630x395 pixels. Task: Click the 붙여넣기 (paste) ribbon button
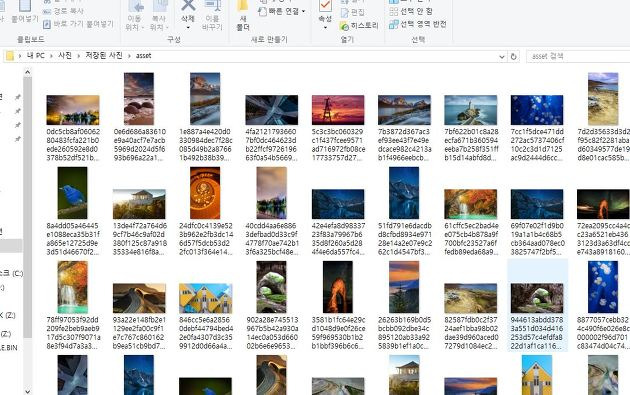(25, 12)
